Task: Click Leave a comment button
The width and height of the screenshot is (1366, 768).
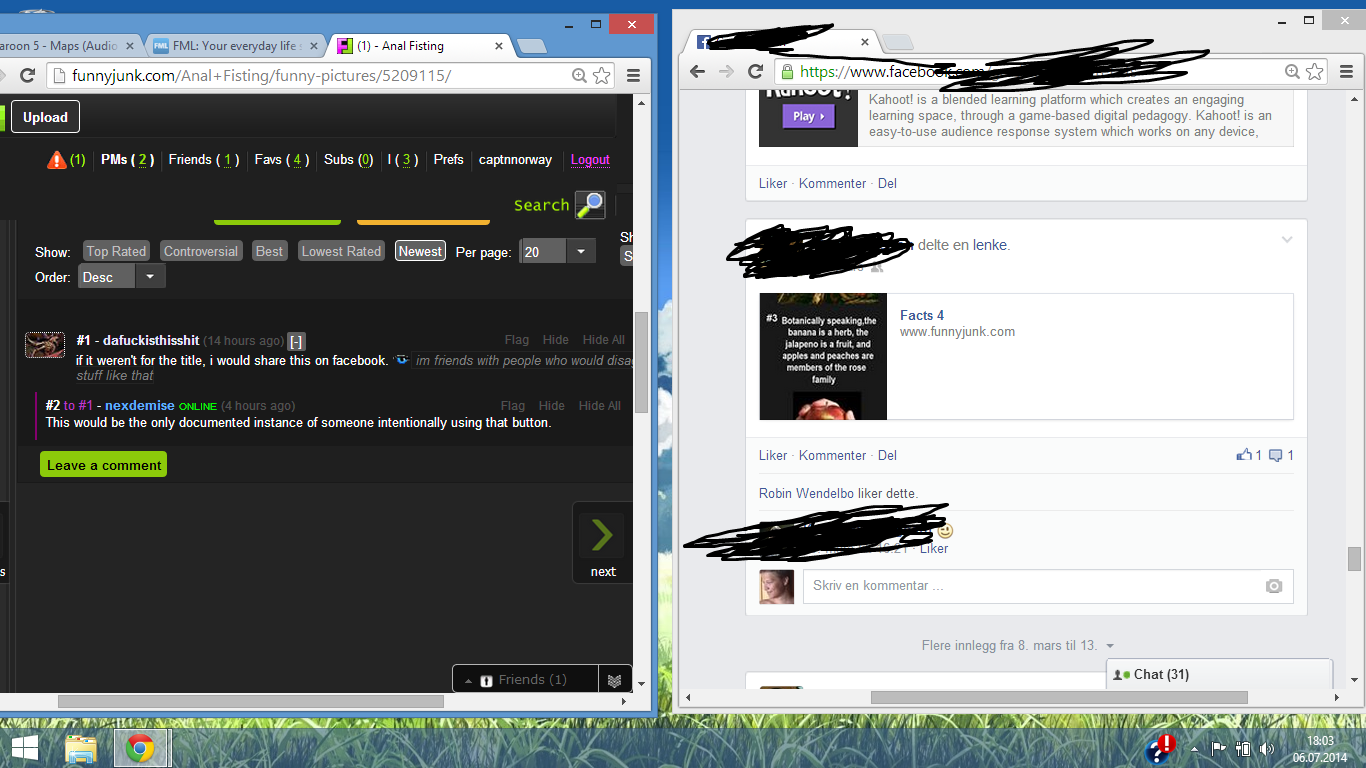Action: pyautogui.click(x=104, y=465)
